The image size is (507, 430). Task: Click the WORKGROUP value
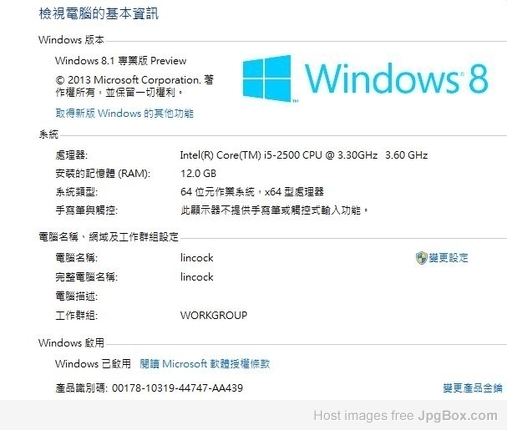pyautogui.click(x=214, y=315)
